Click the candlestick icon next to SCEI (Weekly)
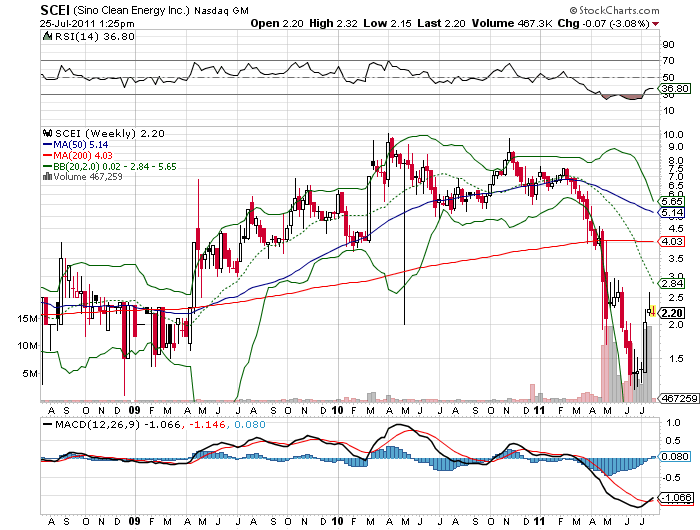The height and width of the screenshot is (530, 700). (47, 133)
